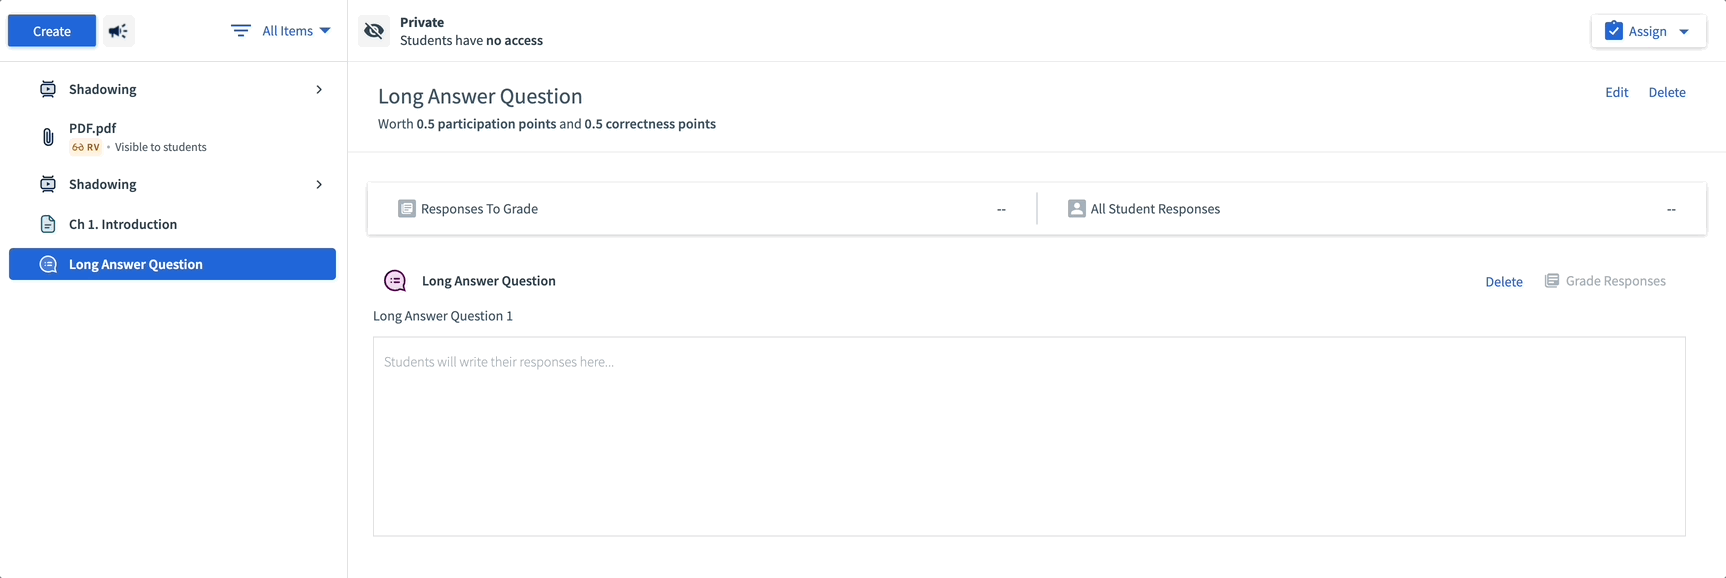Click the Long Answer Question sidebar icon
The width and height of the screenshot is (1726, 578).
[x=48, y=264]
